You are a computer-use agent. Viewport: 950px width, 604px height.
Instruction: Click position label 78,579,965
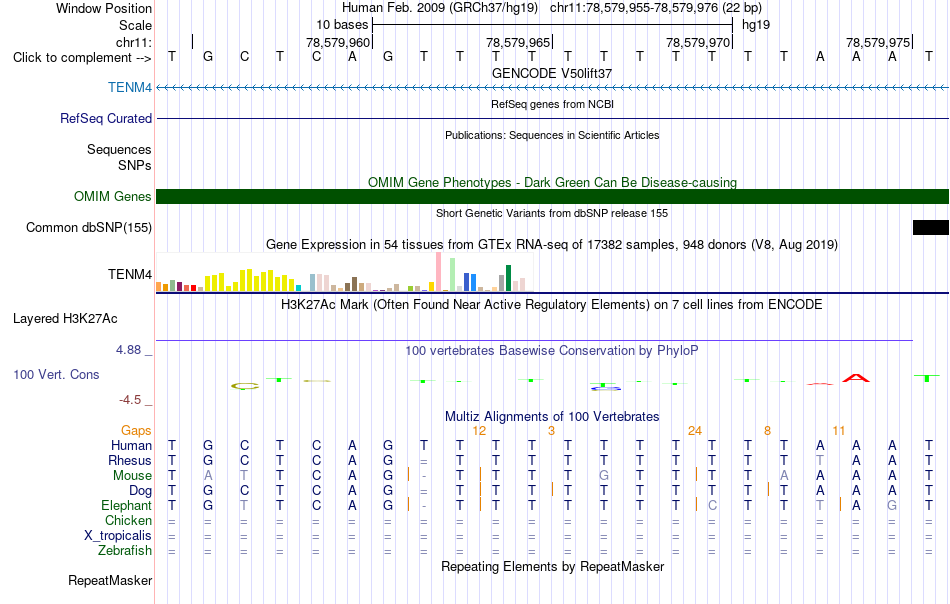tap(518, 42)
